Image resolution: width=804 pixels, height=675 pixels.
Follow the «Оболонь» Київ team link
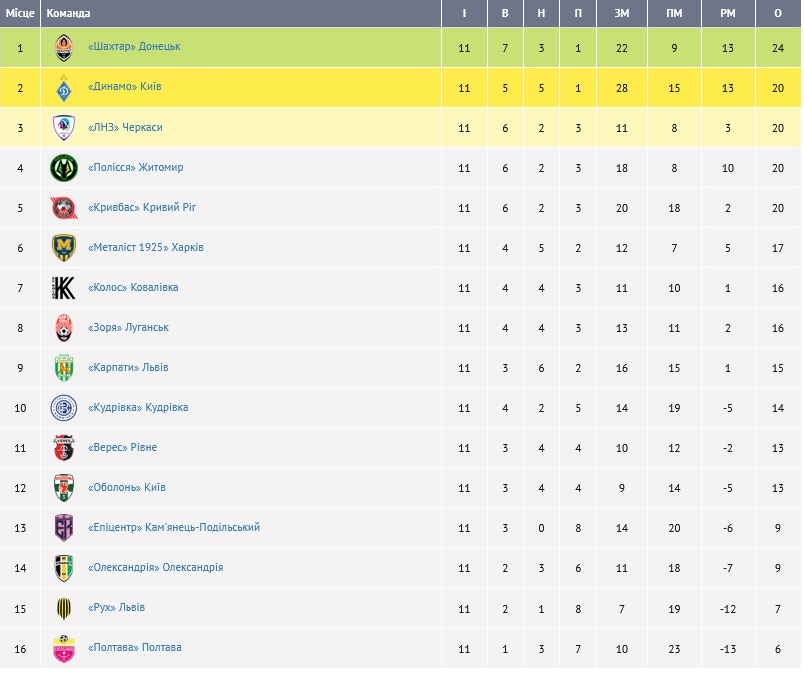[127, 488]
